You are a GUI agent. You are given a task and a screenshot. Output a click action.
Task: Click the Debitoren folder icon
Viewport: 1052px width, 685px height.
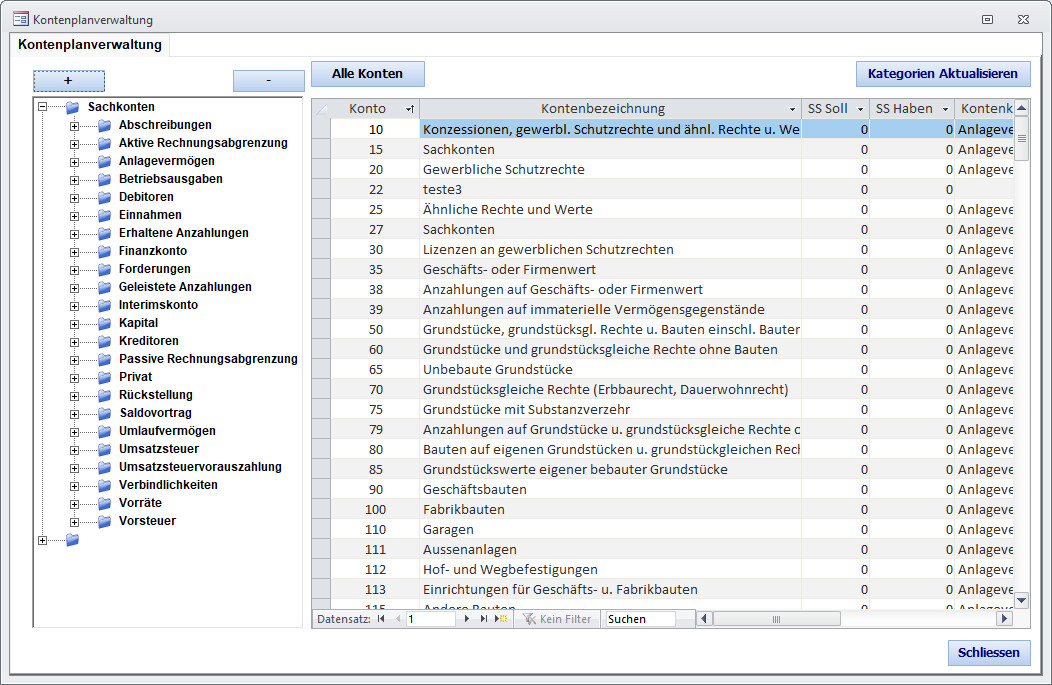[104, 197]
